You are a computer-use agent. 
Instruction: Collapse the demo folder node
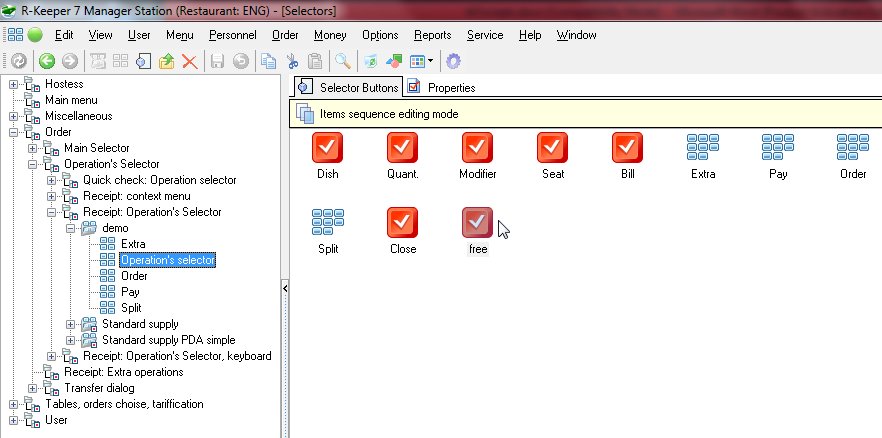[70, 228]
